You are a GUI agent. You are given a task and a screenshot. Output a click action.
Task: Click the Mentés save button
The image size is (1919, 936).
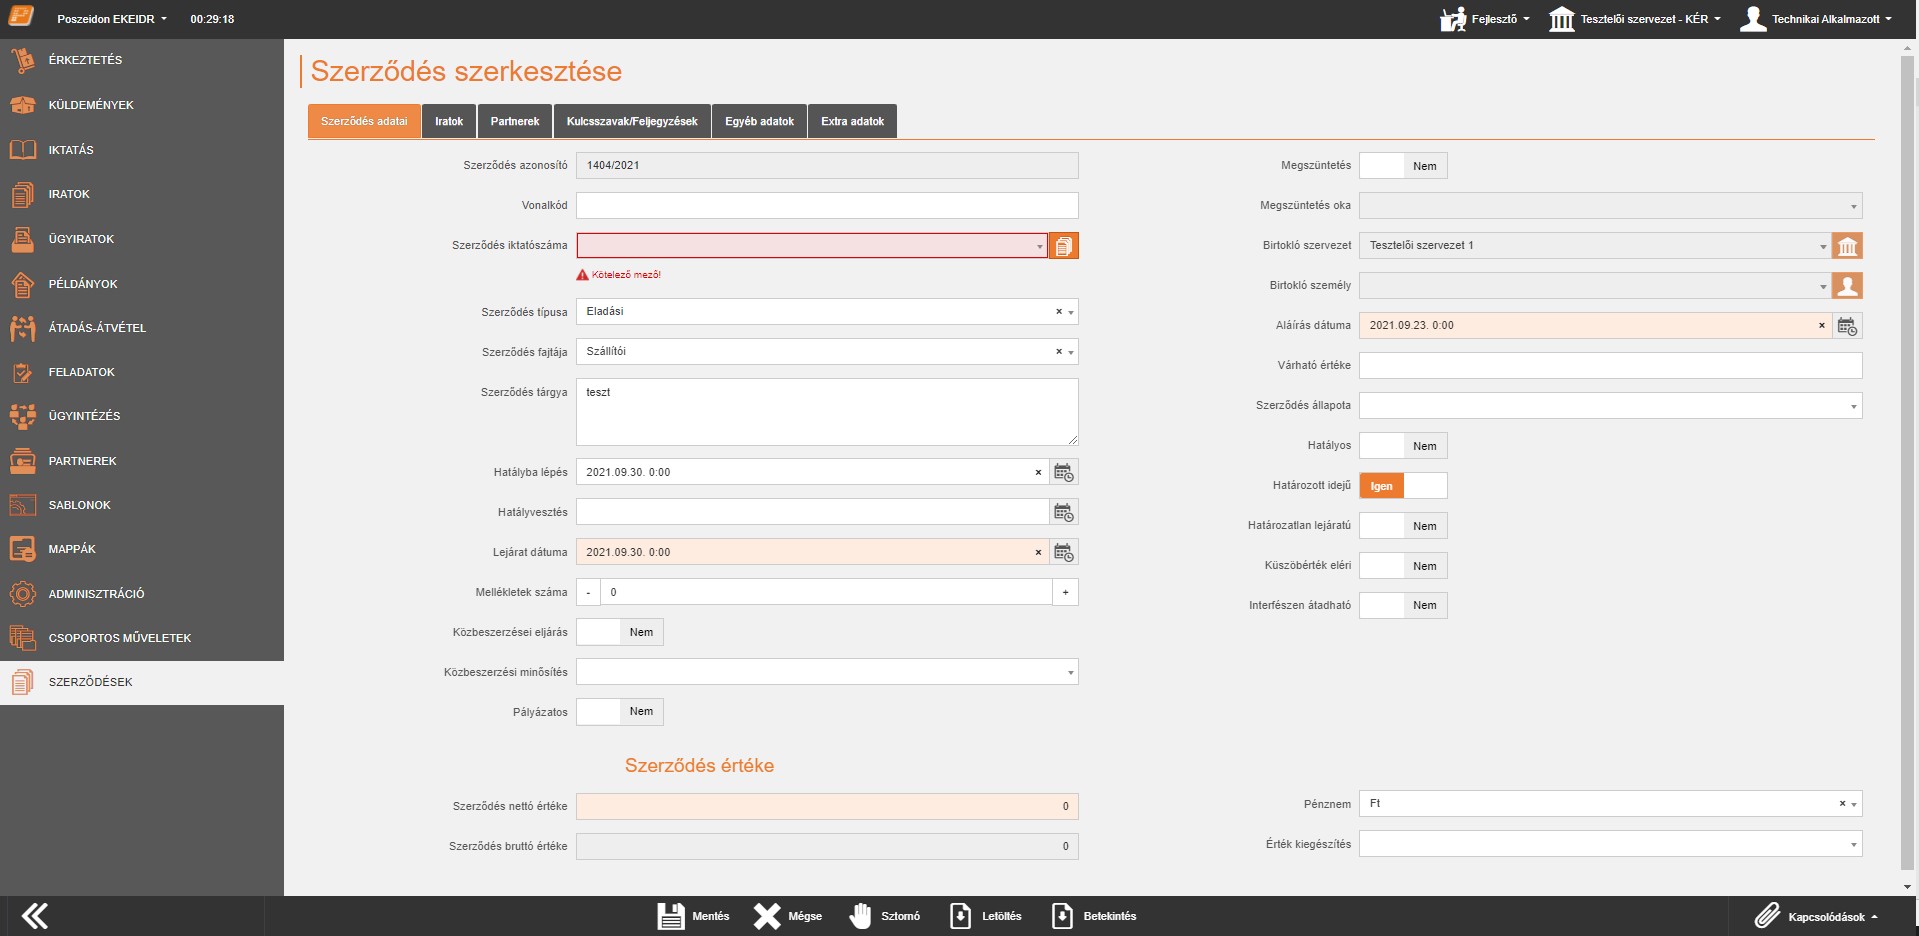pos(693,916)
